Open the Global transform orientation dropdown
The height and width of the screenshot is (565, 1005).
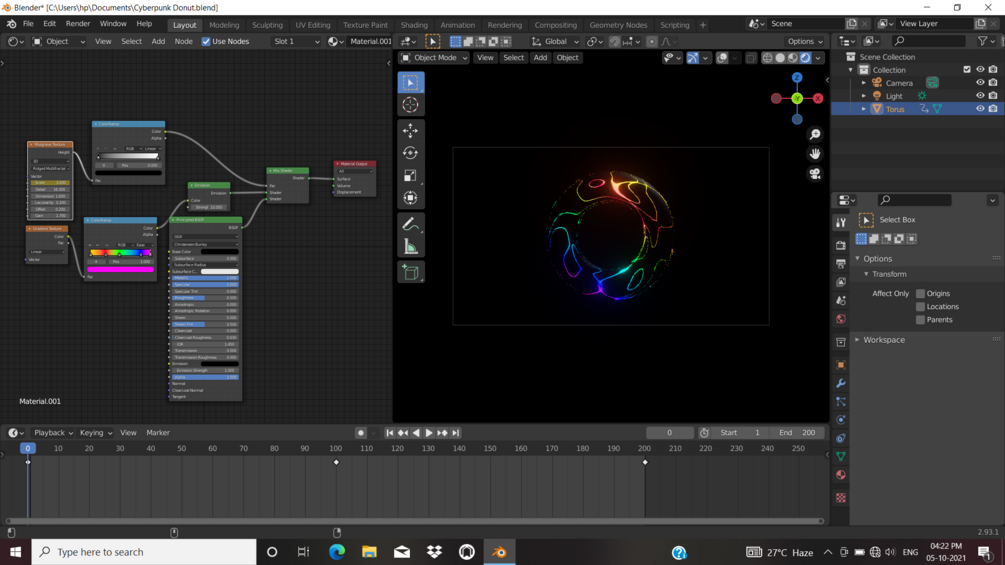tap(555, 41)
